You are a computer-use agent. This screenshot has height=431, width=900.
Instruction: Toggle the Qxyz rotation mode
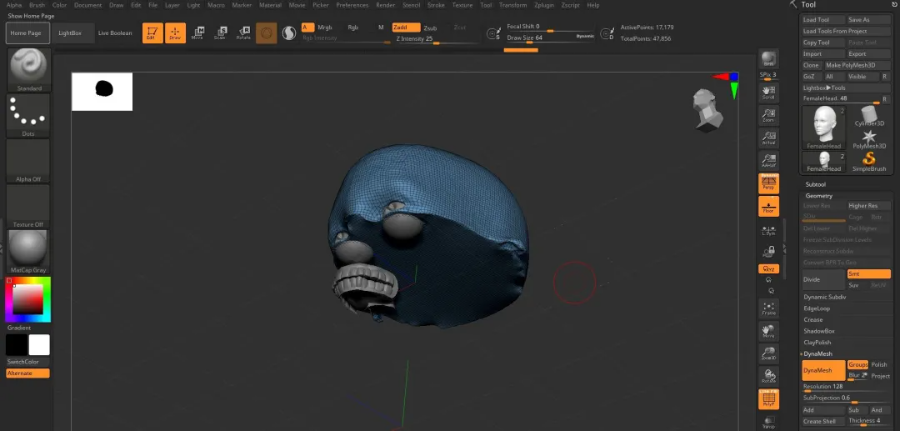pyautogui.click(x=768, y=269)
